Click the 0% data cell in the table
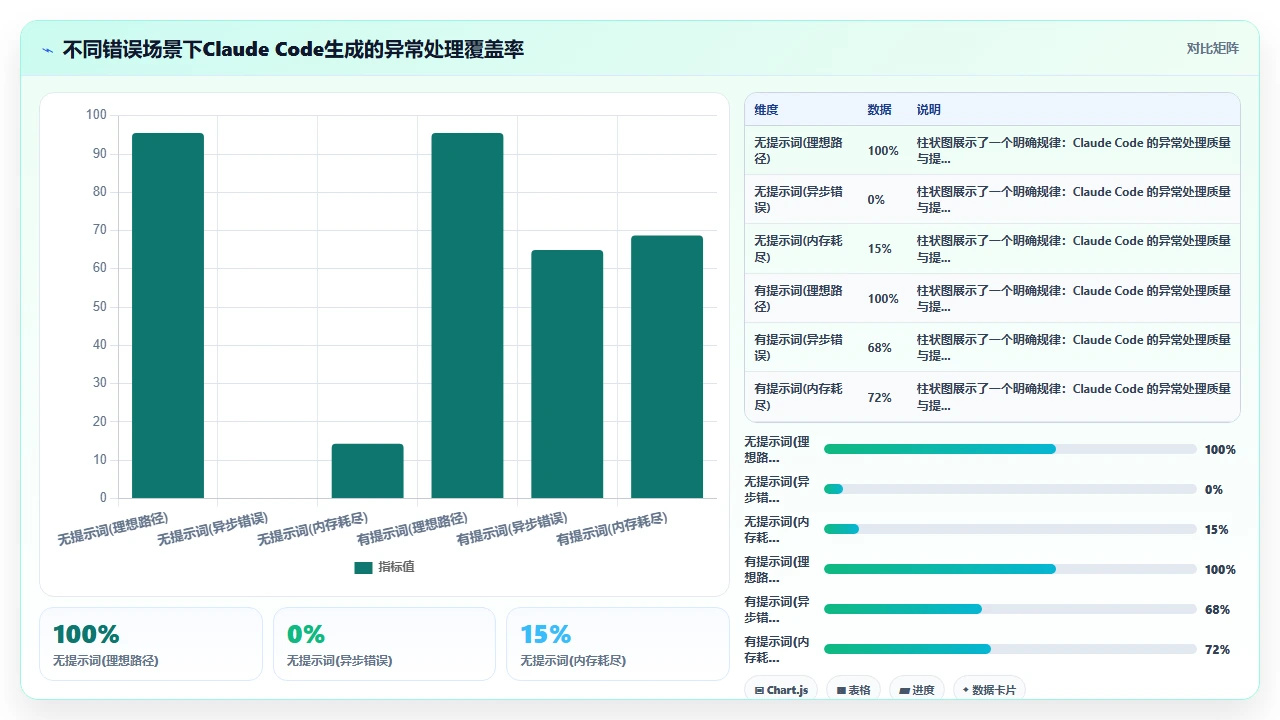The image size is (1280, 720). click(x=883, y=199)
